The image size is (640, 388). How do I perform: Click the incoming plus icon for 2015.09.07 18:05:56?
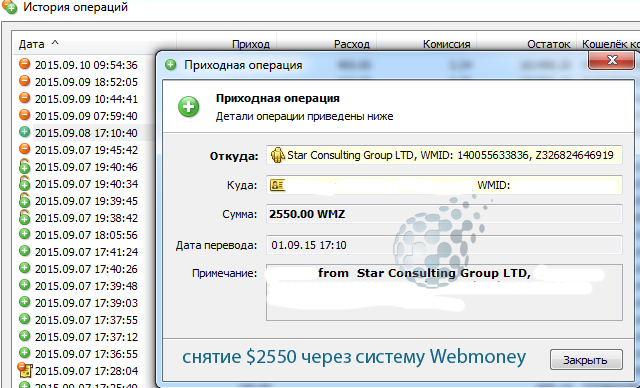tap(24, 234)
